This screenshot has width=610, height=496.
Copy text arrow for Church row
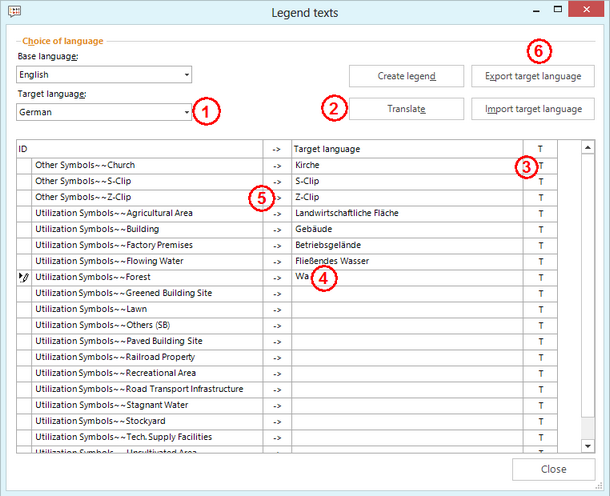(277, 166)
